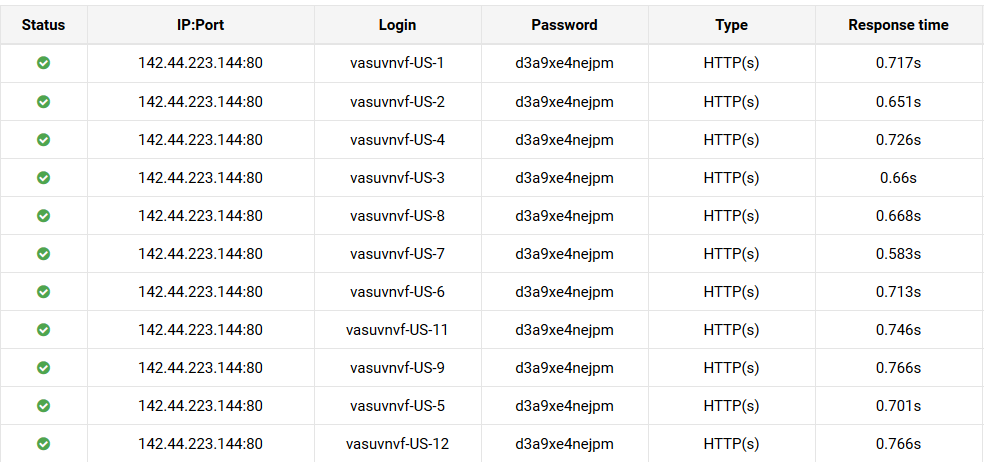The height and width of the screenshot is (462, 984).
Task: Click green check beside vasuvnvf-US-8
Action: [43, 215]
